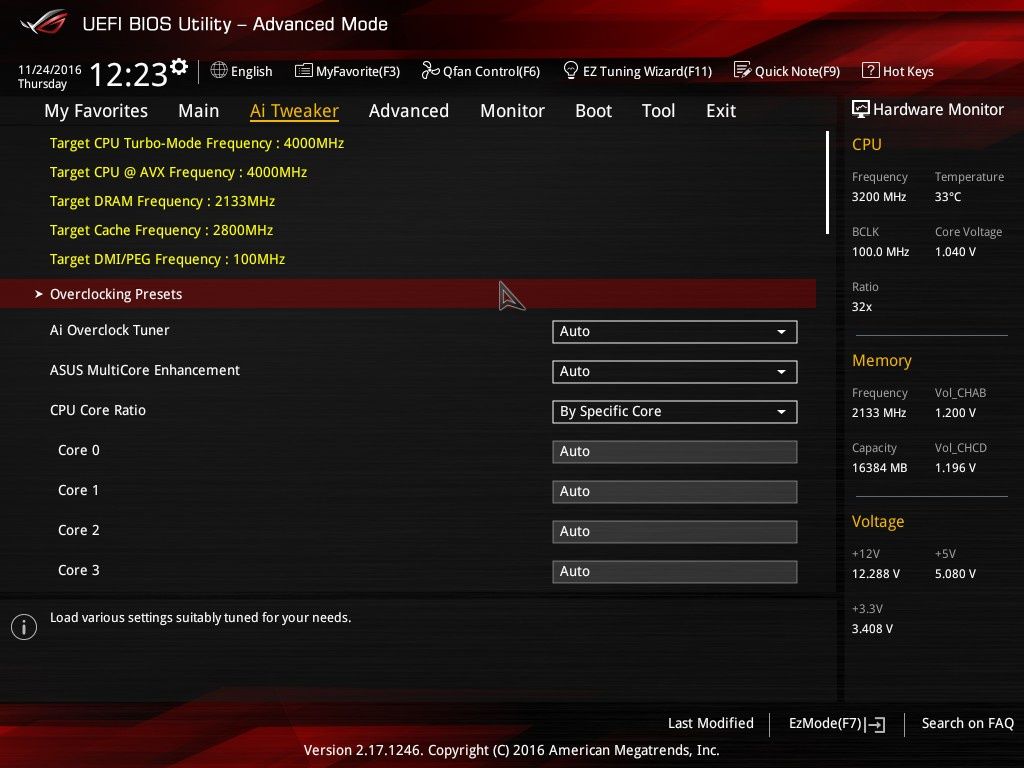Open Quick Note(F9)

(x=797, y=71)
